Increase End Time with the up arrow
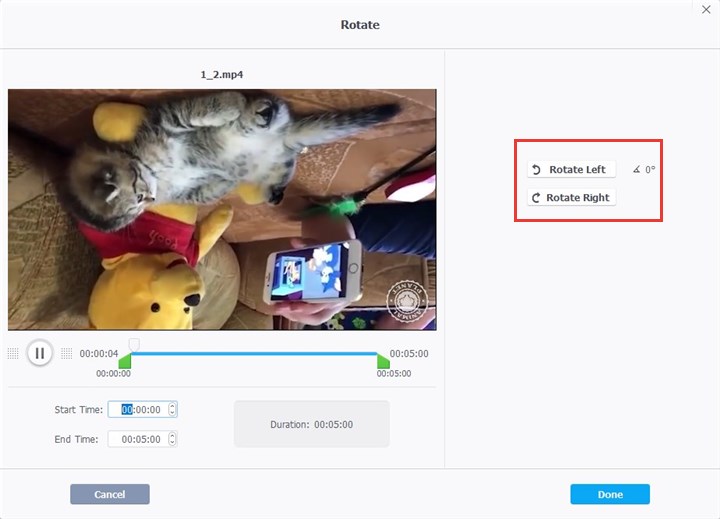720x519 pixels. point(172,435)
